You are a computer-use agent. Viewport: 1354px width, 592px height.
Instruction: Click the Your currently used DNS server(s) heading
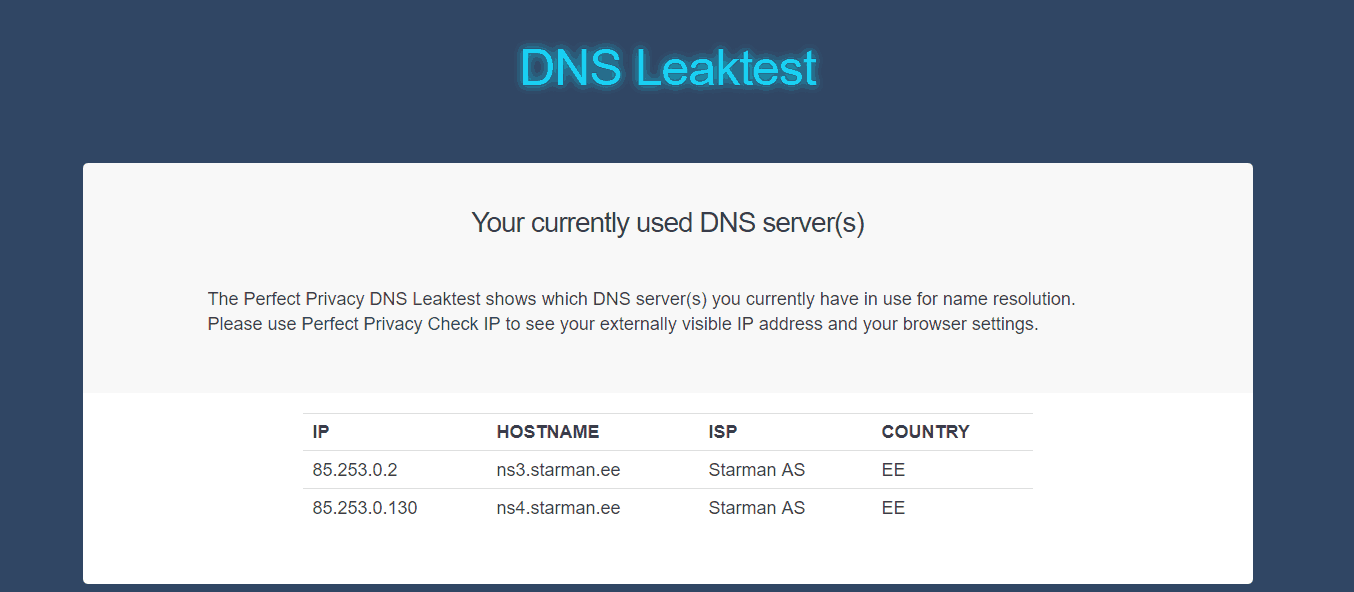click(x=667, y=222)
